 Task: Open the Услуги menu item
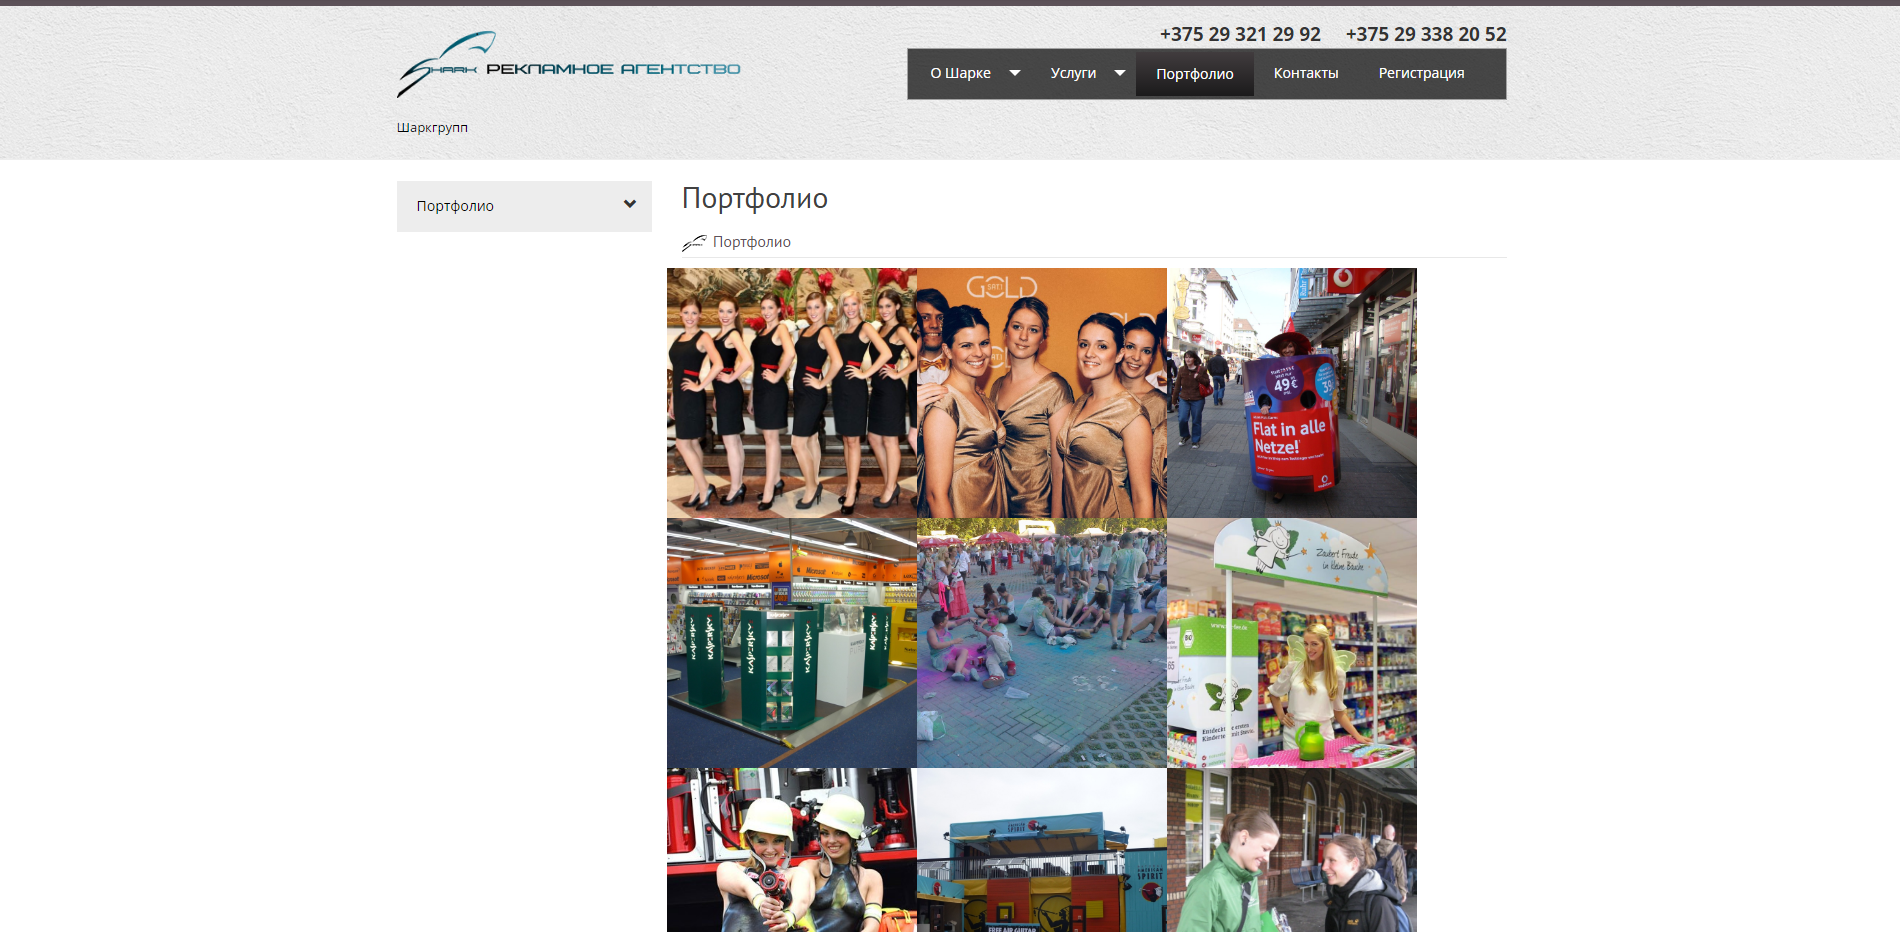pos(1073,73)
